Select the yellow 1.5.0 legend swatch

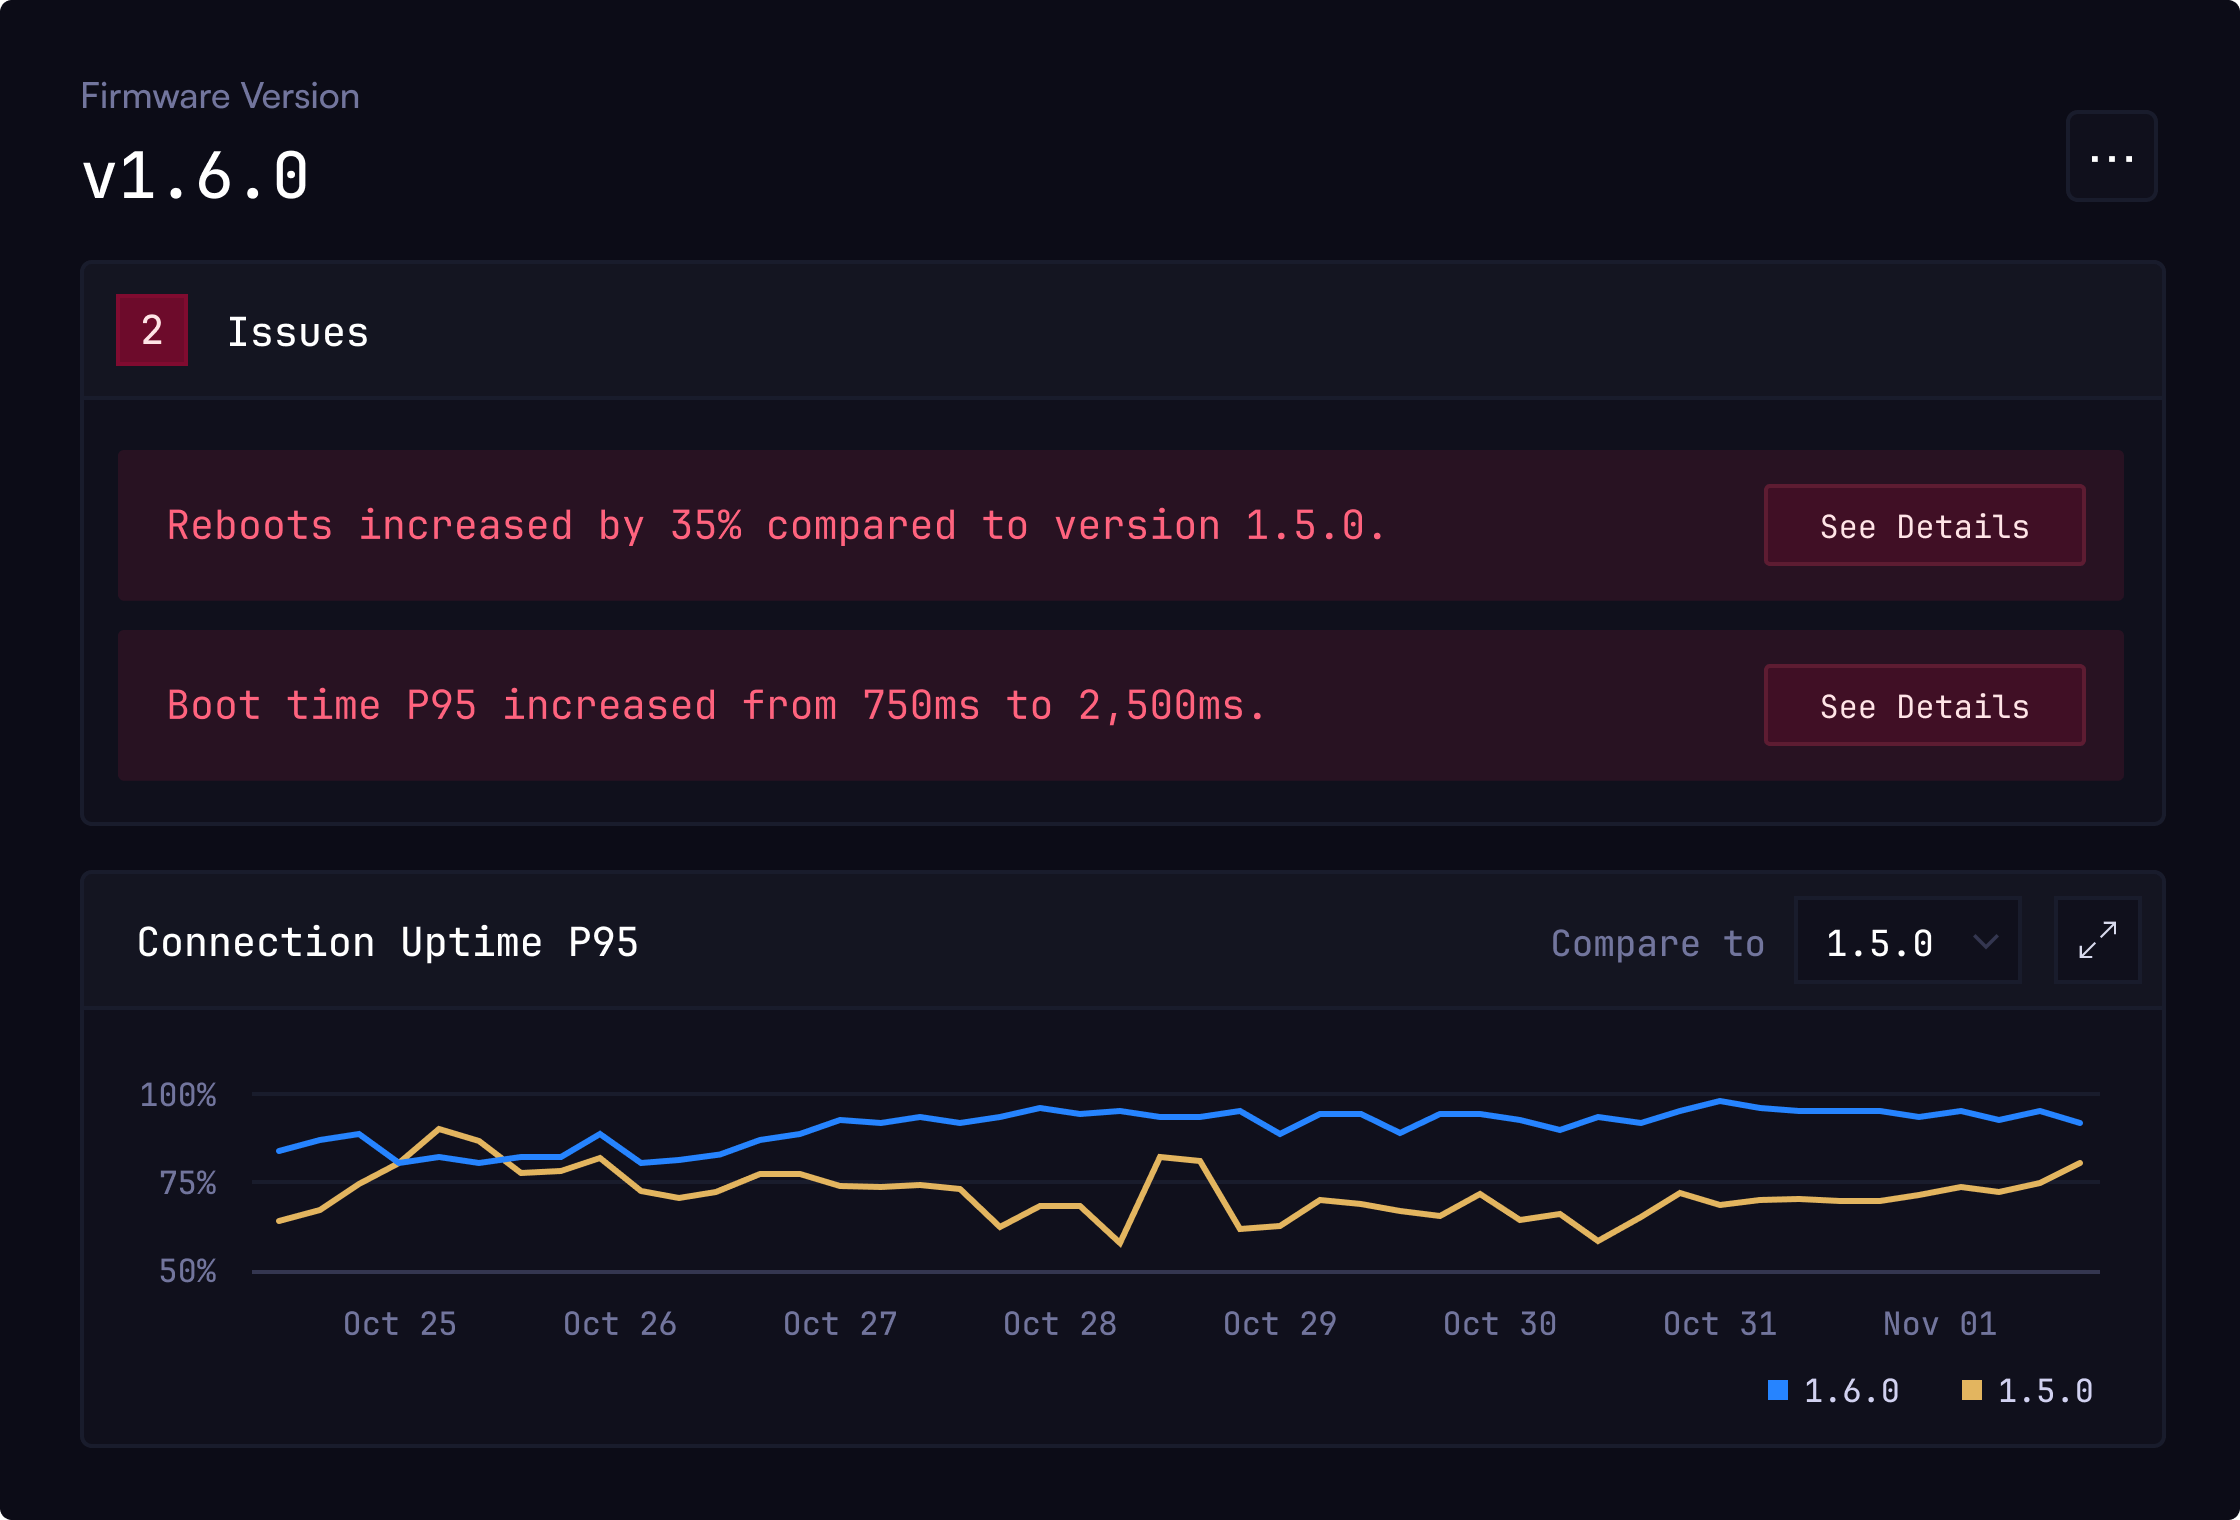(1973, 1389)
